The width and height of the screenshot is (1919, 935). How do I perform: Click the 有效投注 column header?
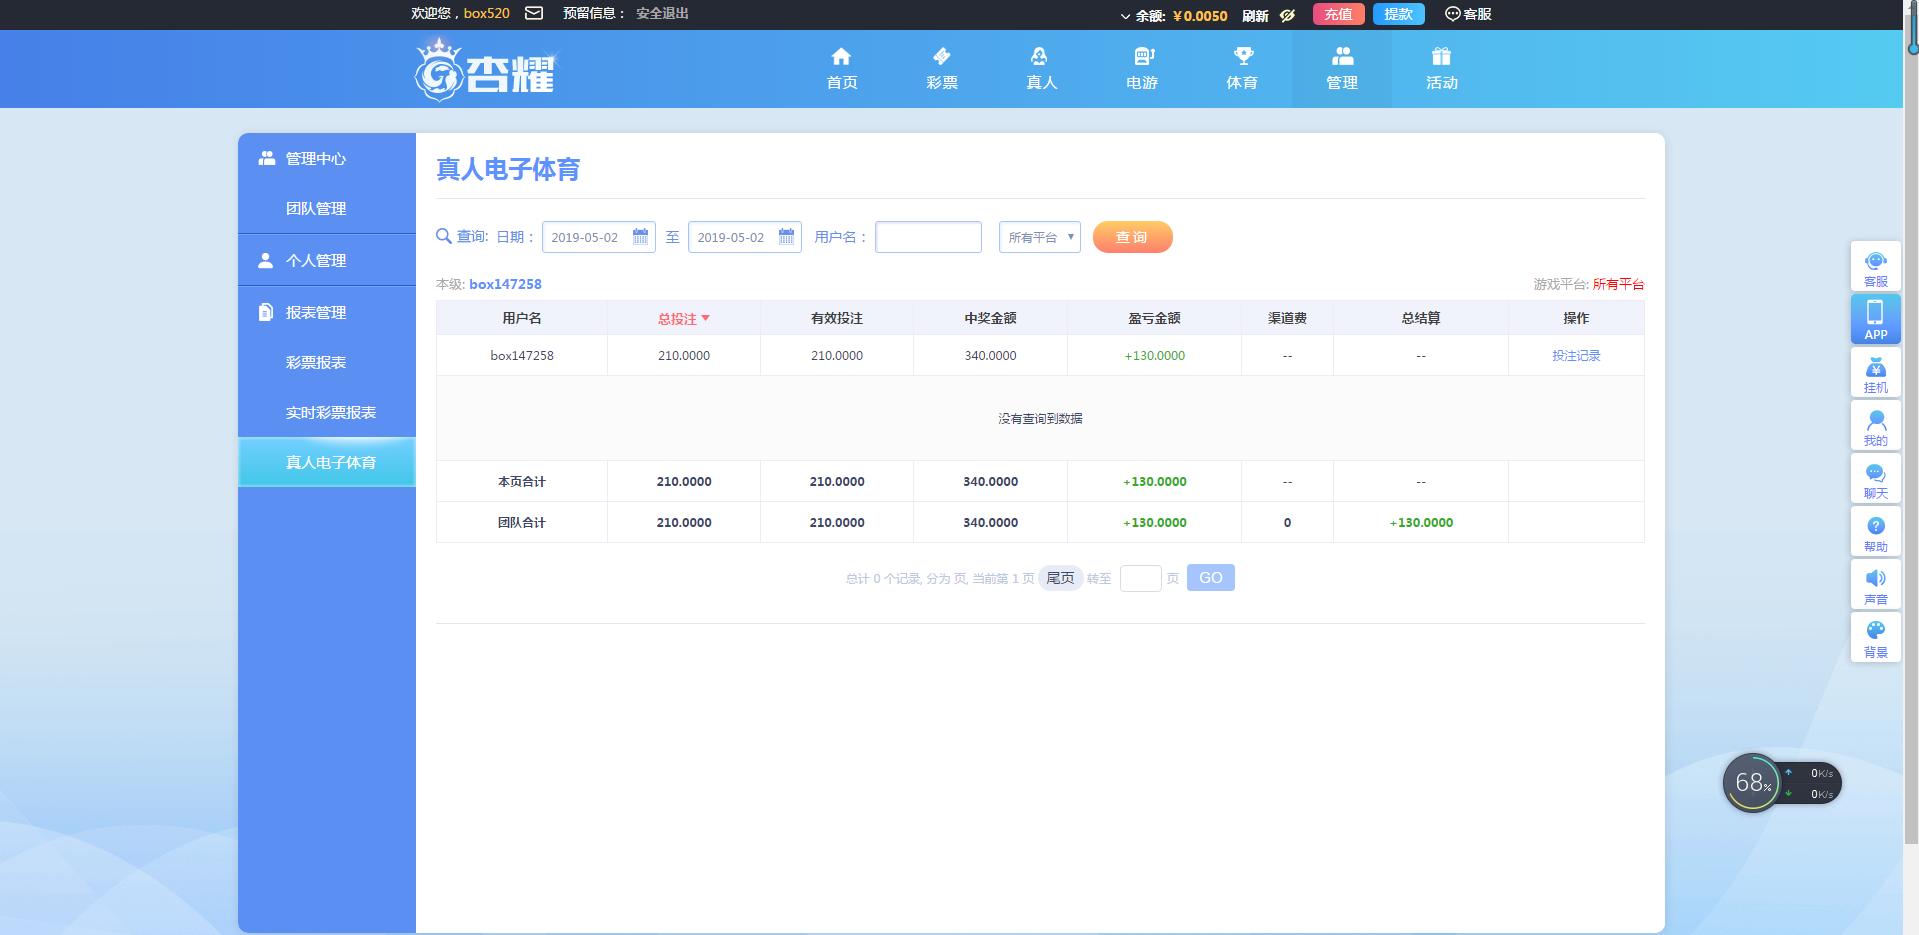837,318
